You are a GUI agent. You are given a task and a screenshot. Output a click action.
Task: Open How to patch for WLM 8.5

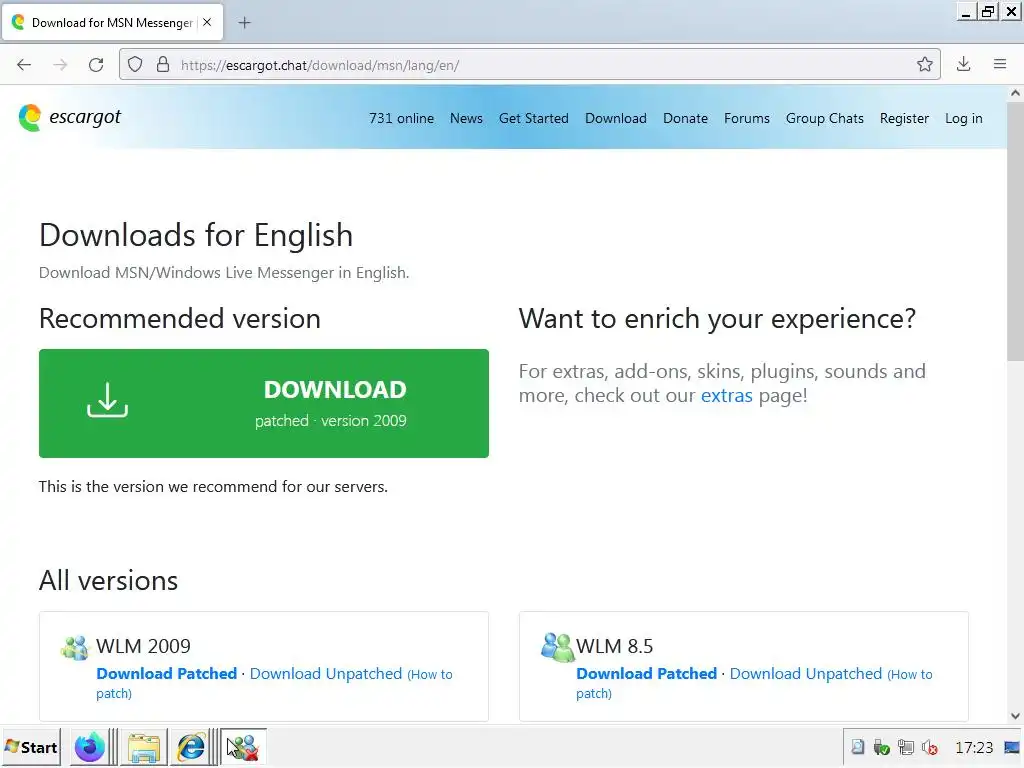(910, 675)
